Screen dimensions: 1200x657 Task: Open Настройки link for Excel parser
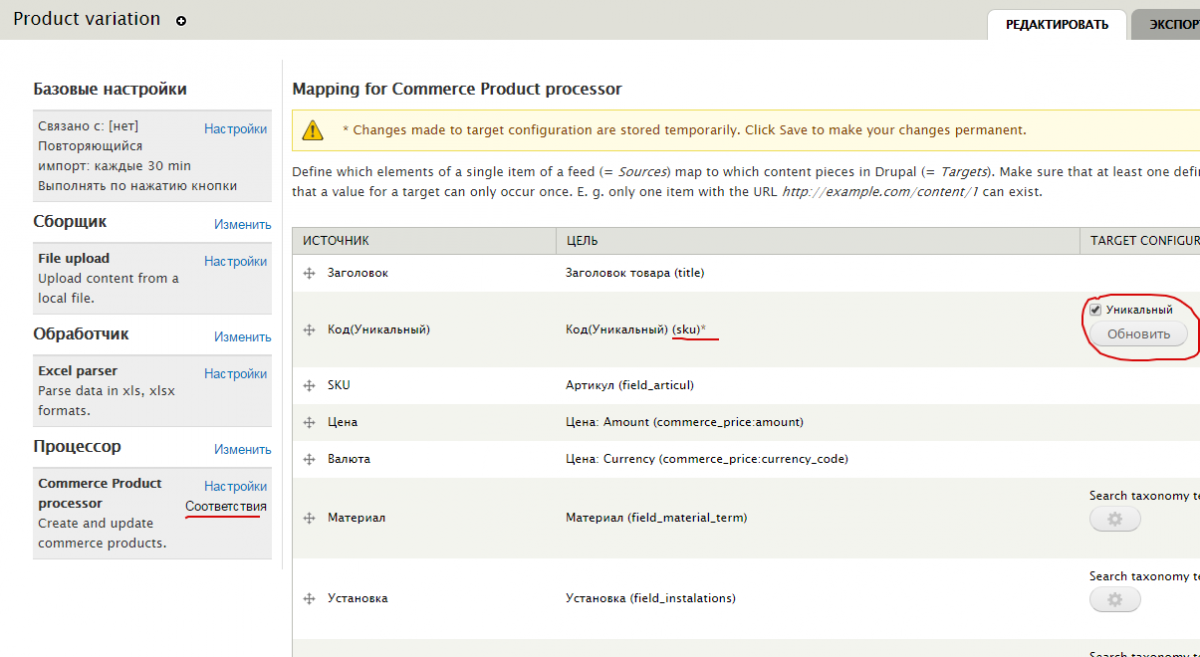235,374
